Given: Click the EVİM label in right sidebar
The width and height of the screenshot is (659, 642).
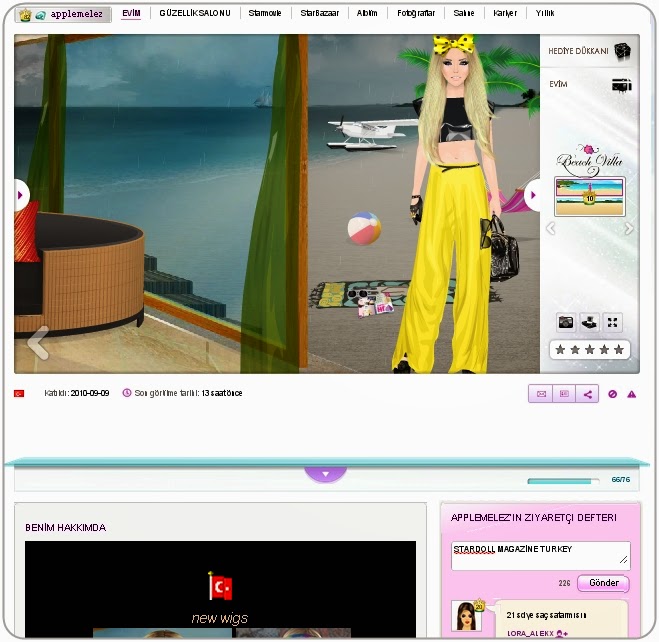Looking at the screenshot, I should tap(558, 84).
